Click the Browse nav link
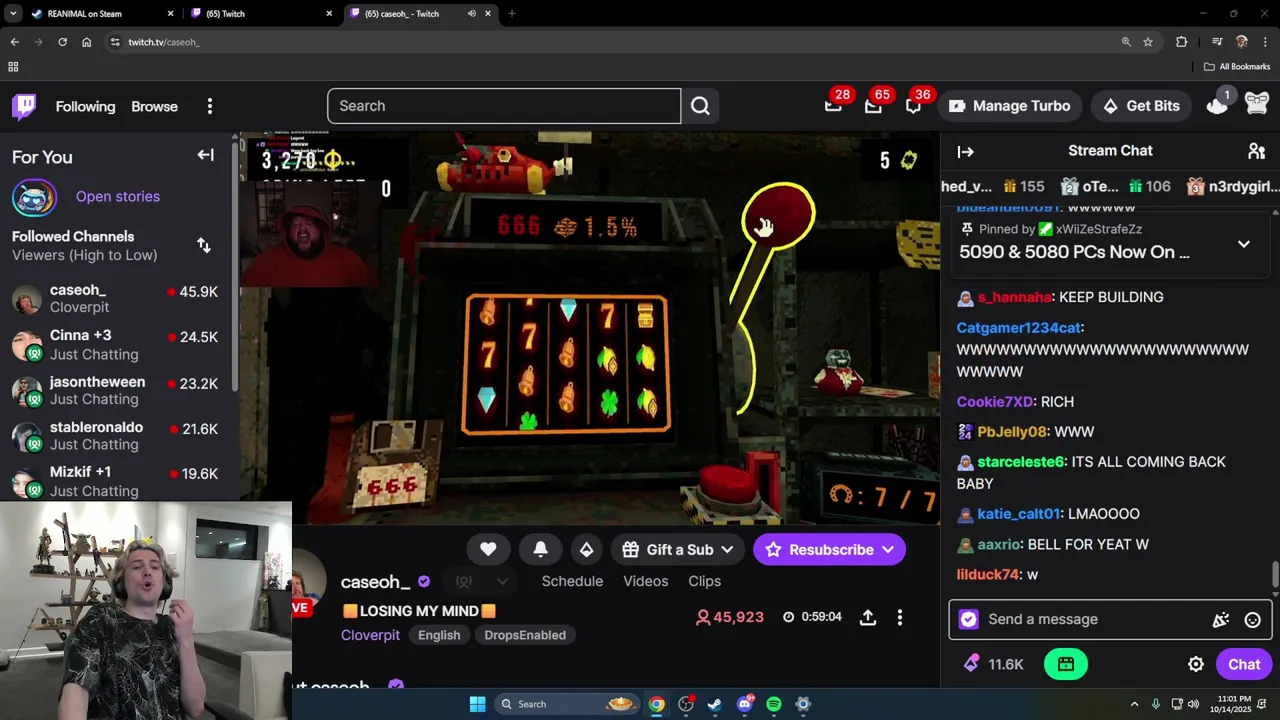1280x720 pixels. point(154,106)
